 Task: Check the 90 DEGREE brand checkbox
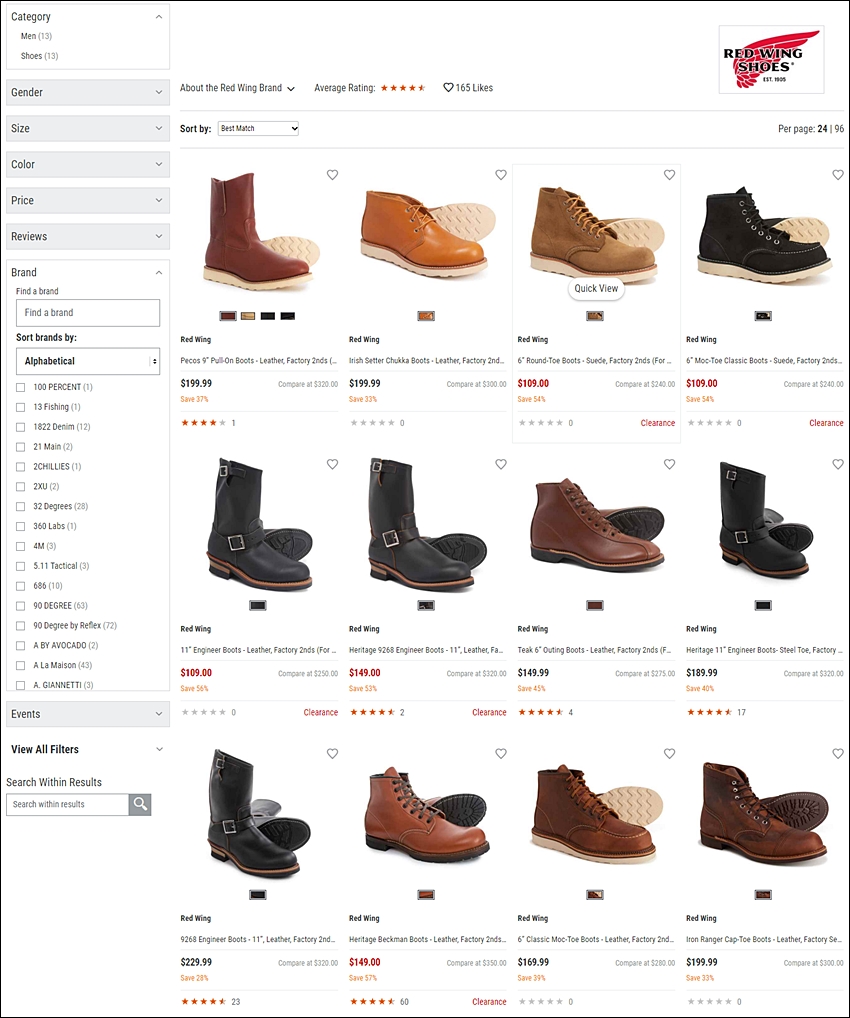coord(21,606)
